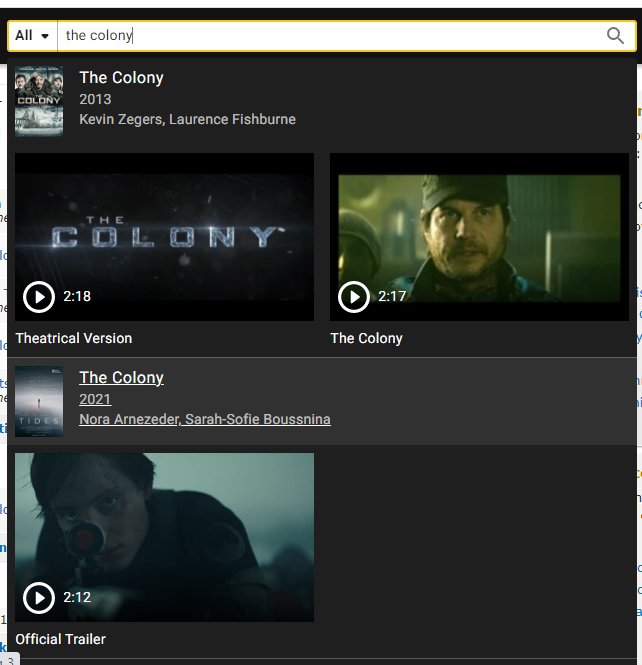This screenshot has width=642, height=665.
Task: Focus the search box containing 'the colony'
Action: click(330, 36)
